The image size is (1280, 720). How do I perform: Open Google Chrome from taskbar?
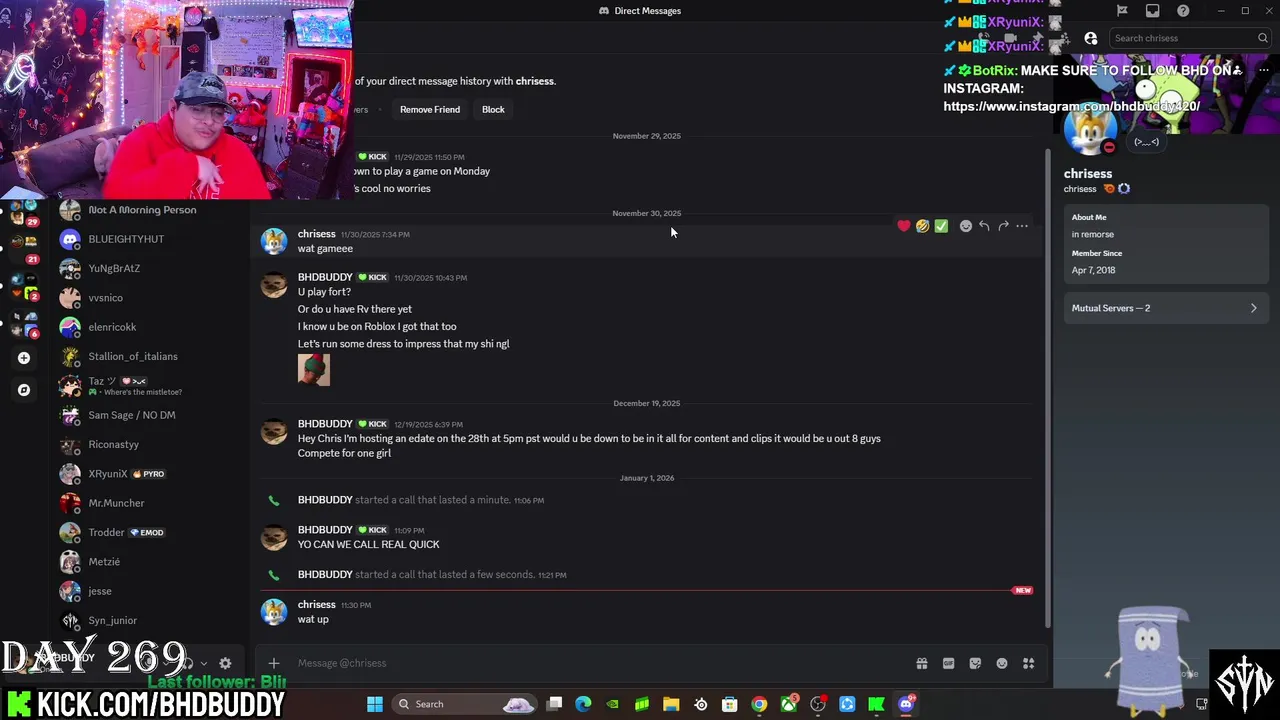[x=759, y=704]
